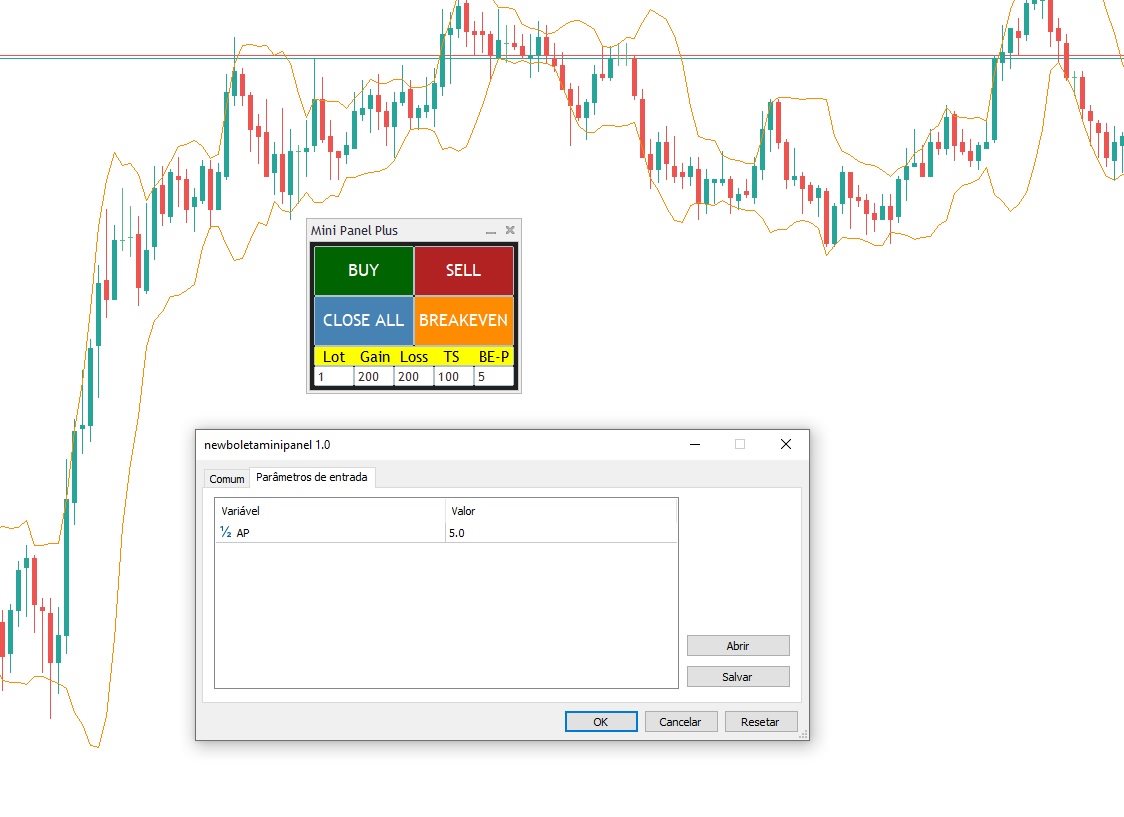Edit the BE-P field showing 5
This screenshot has width=1124, height=817.
tap(491, 376)
